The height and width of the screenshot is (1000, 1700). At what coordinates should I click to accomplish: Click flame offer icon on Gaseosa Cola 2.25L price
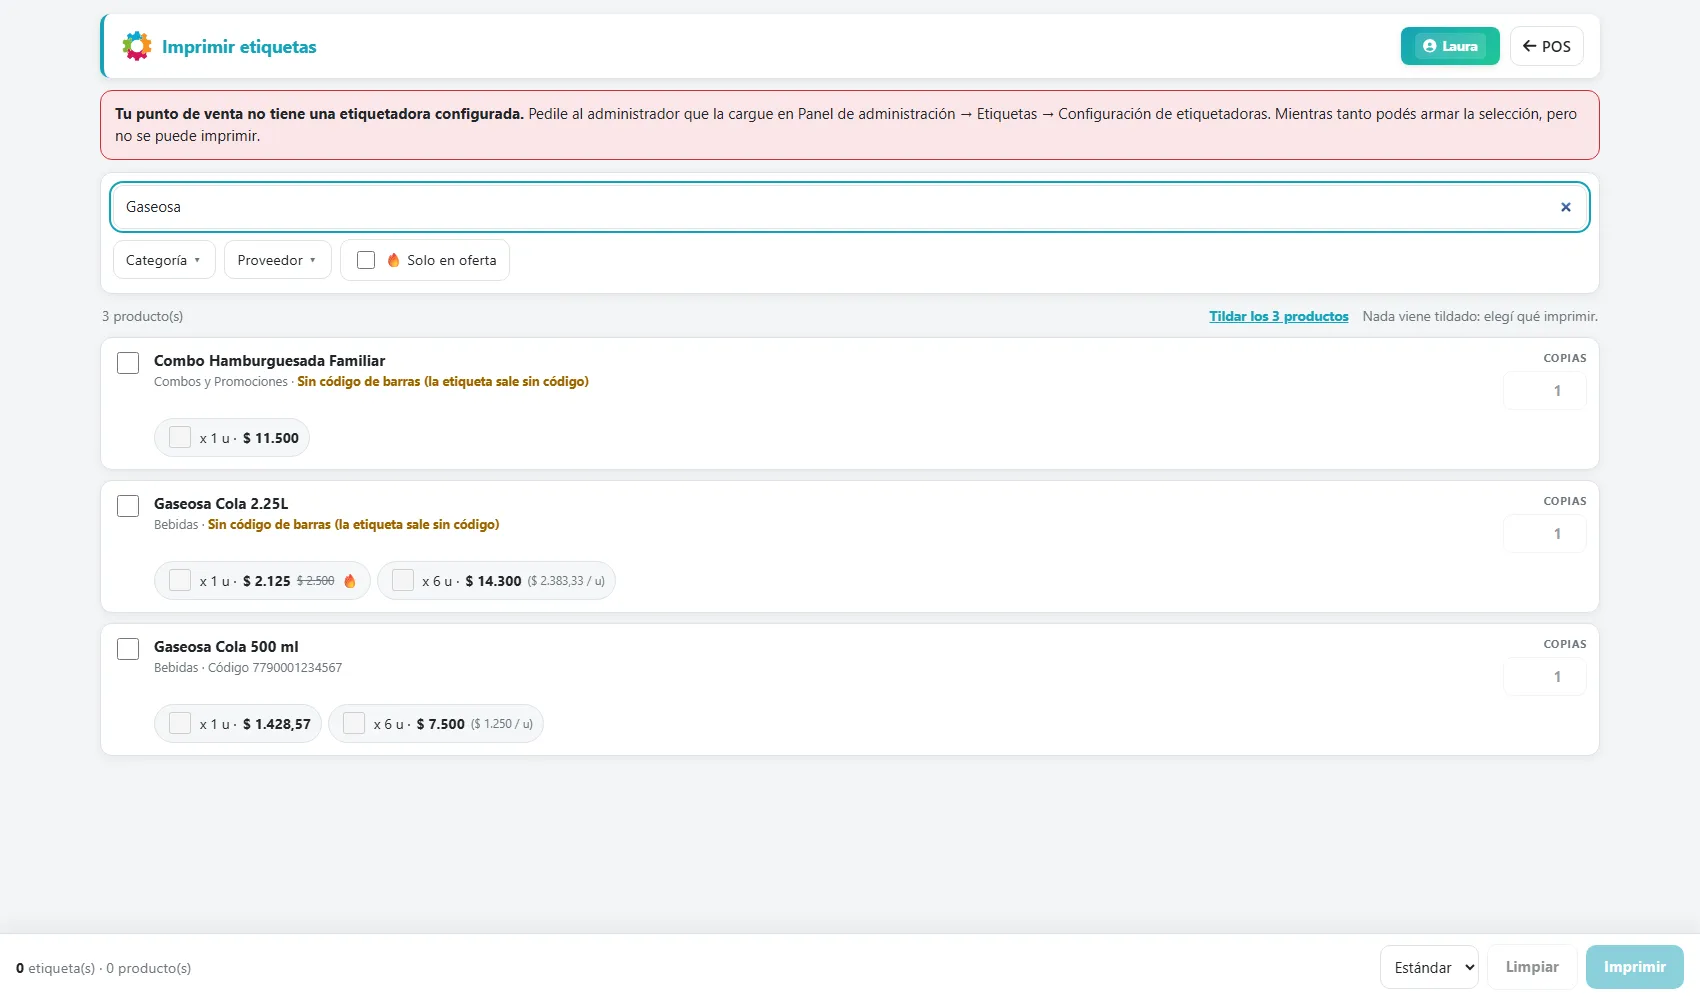click(x=350, y=581)
